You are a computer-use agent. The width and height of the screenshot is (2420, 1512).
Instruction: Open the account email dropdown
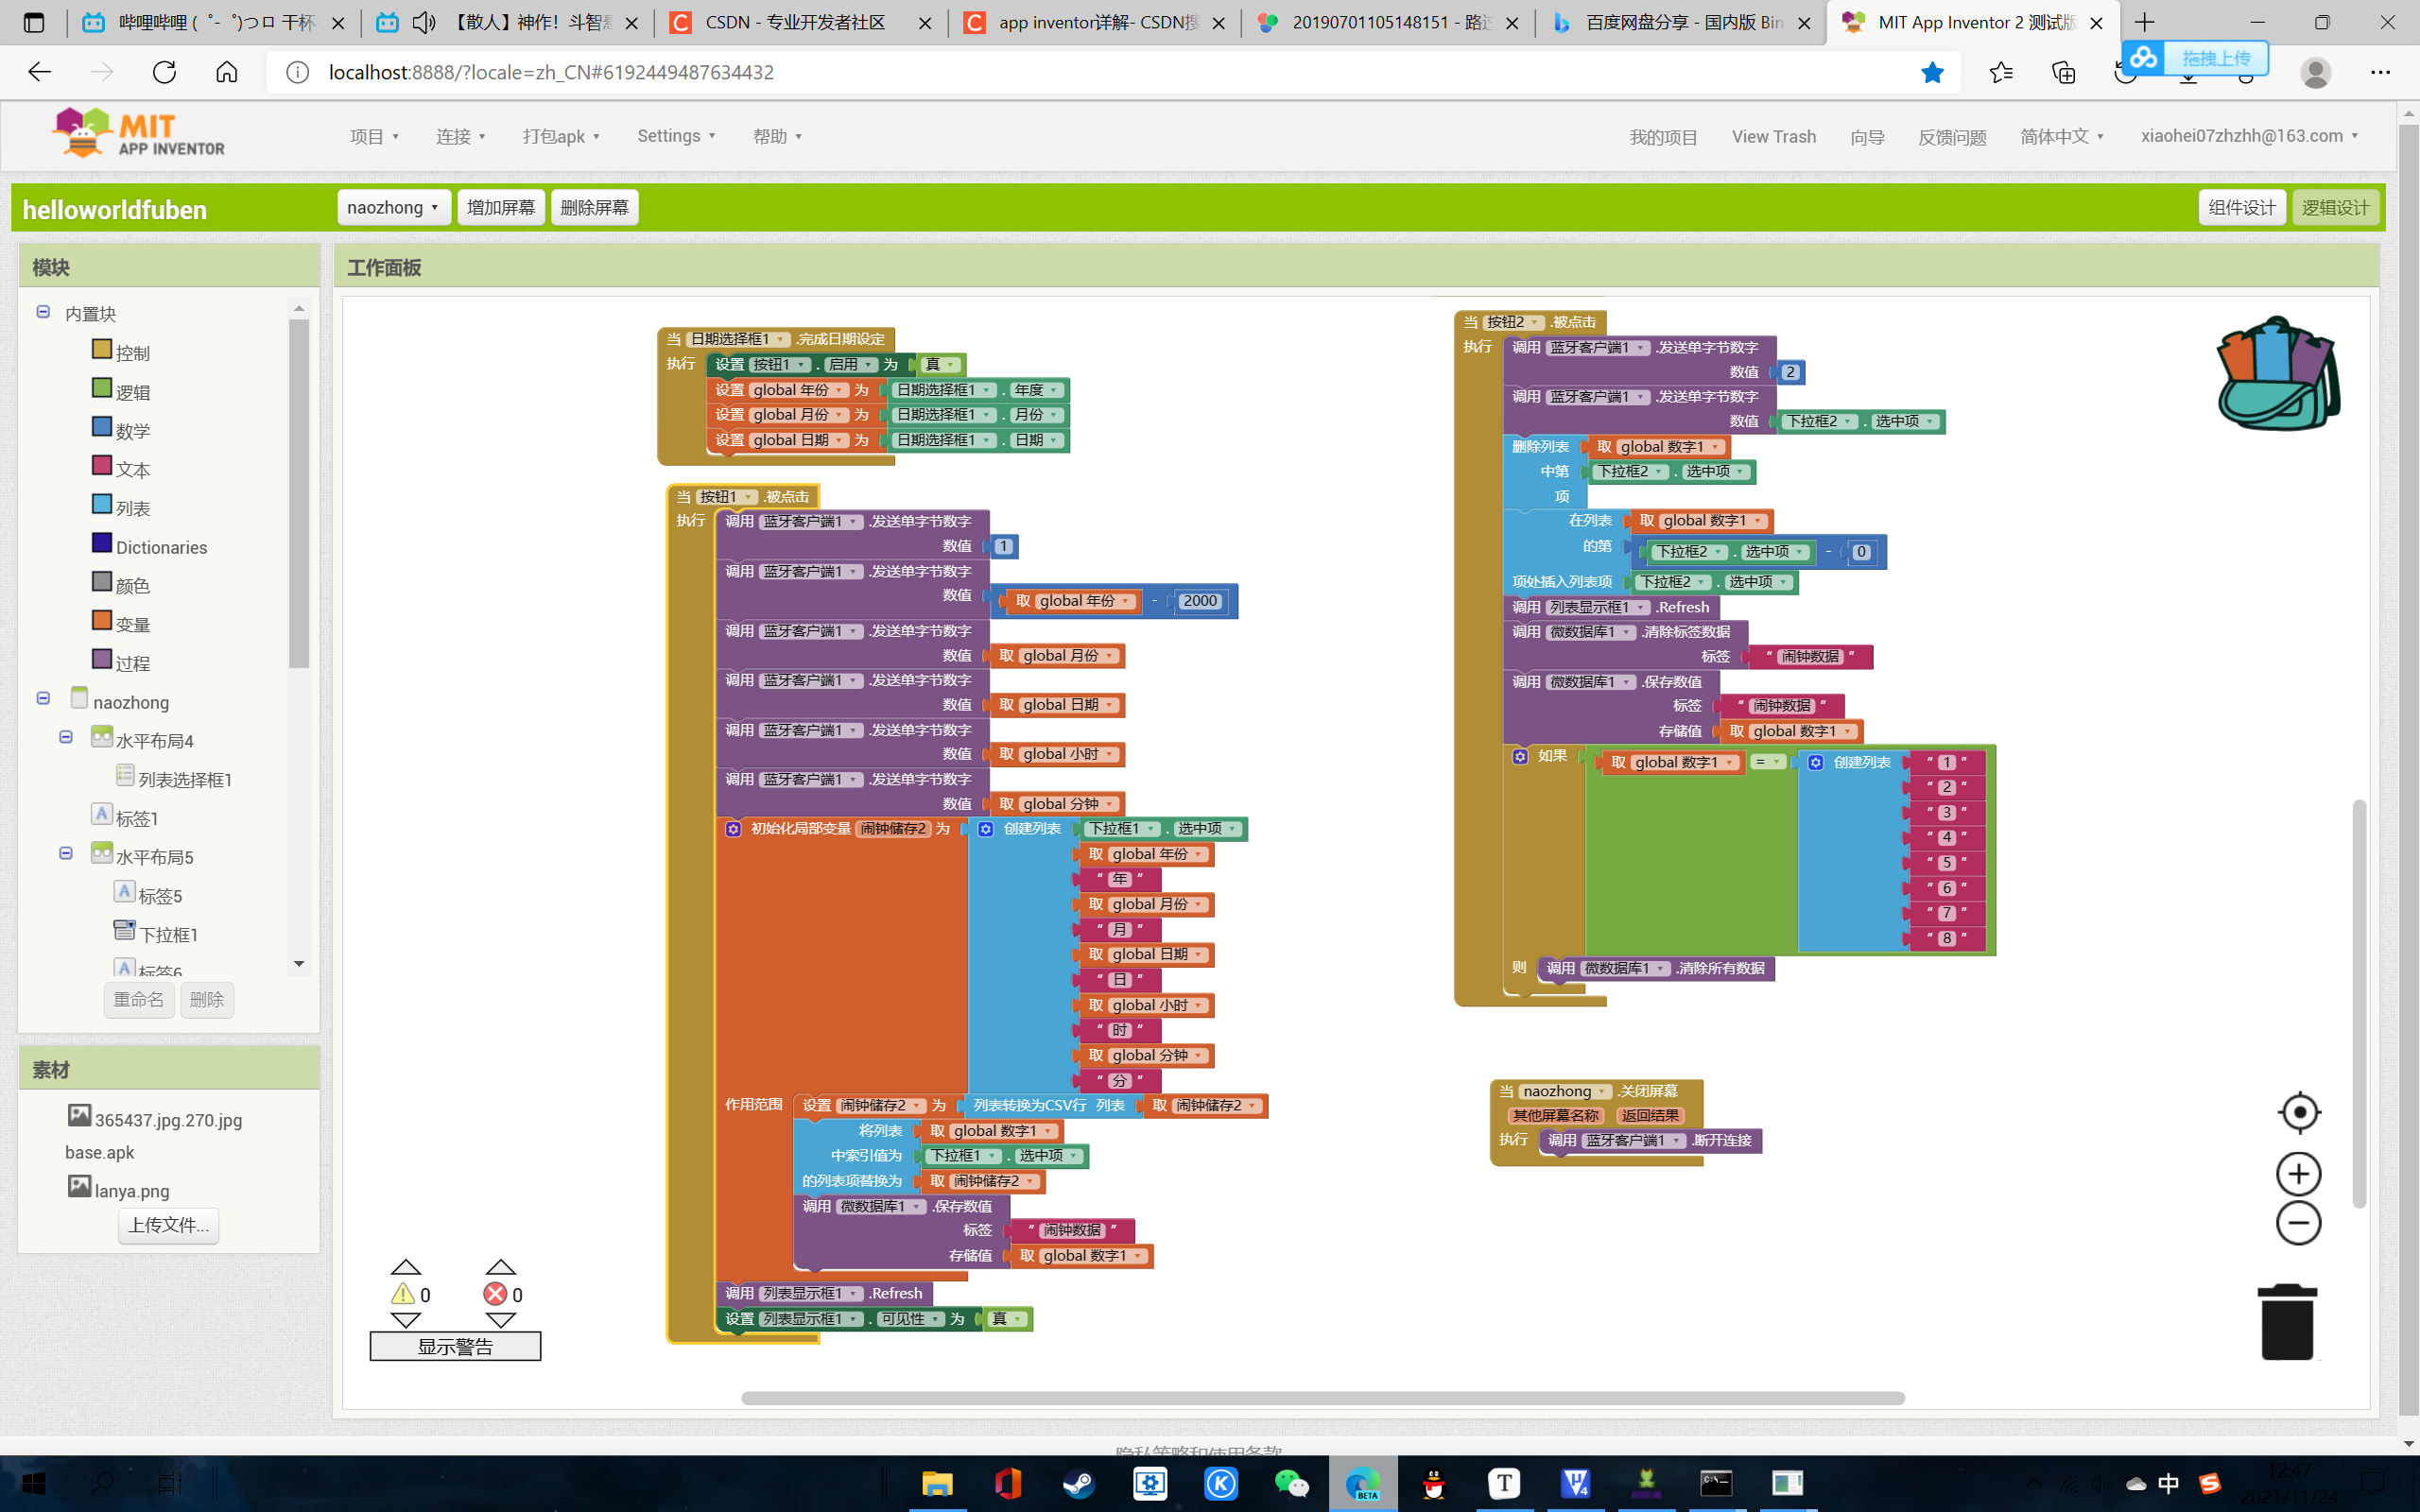tap(2250, 136)
